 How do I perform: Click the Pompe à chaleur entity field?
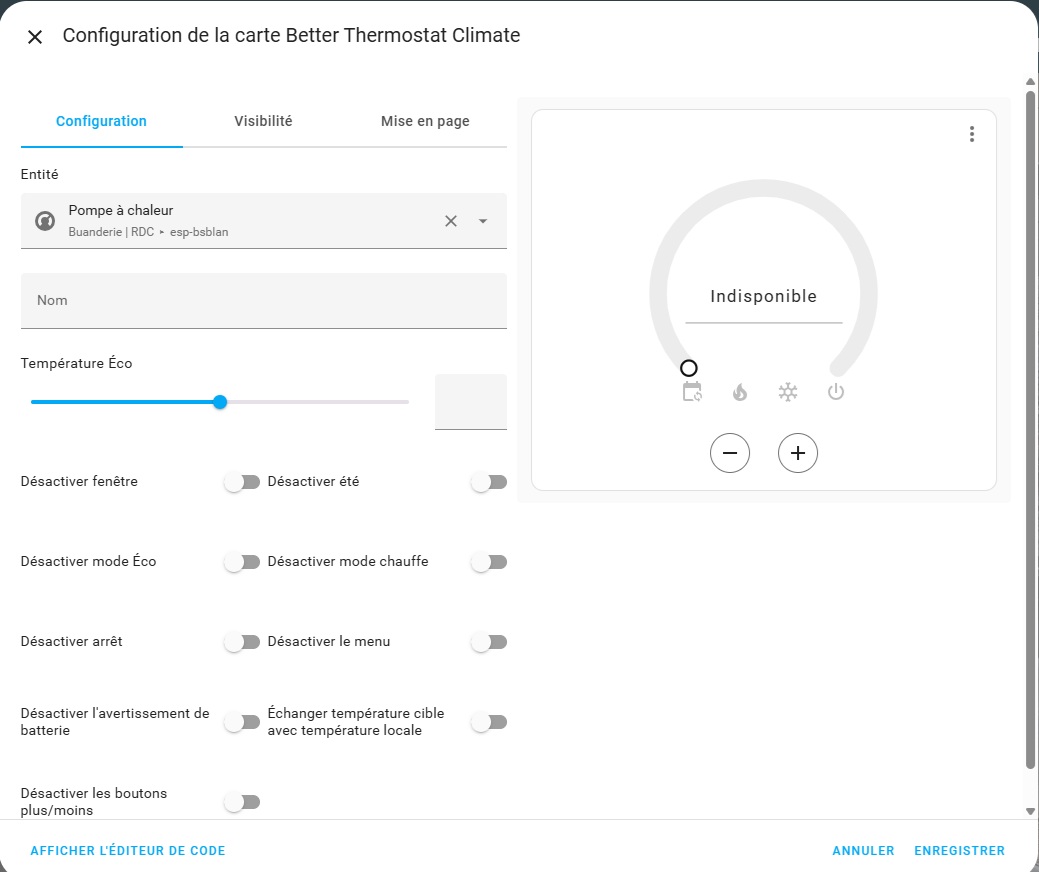click(264, 221)
